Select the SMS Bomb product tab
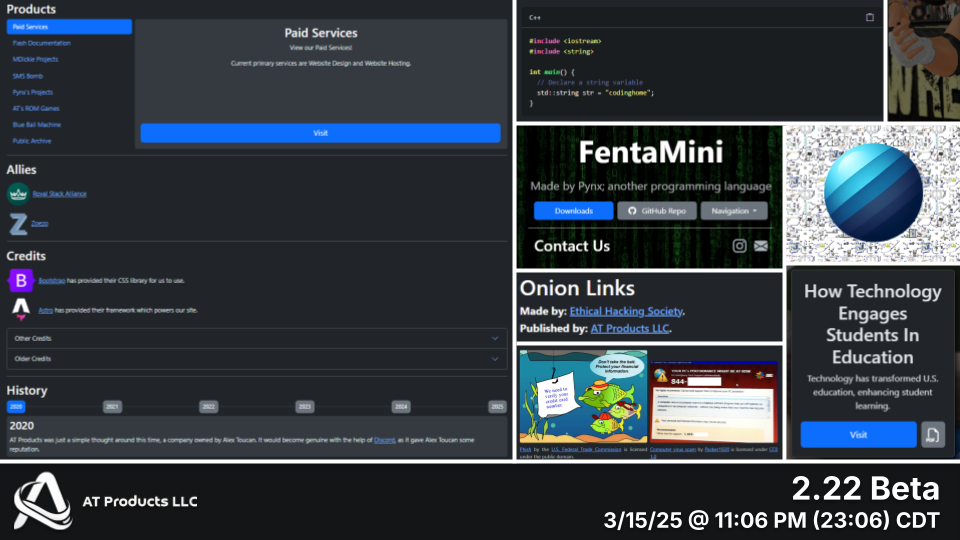Viewport: 960px width, 540px height. click(x=28, y=76)
